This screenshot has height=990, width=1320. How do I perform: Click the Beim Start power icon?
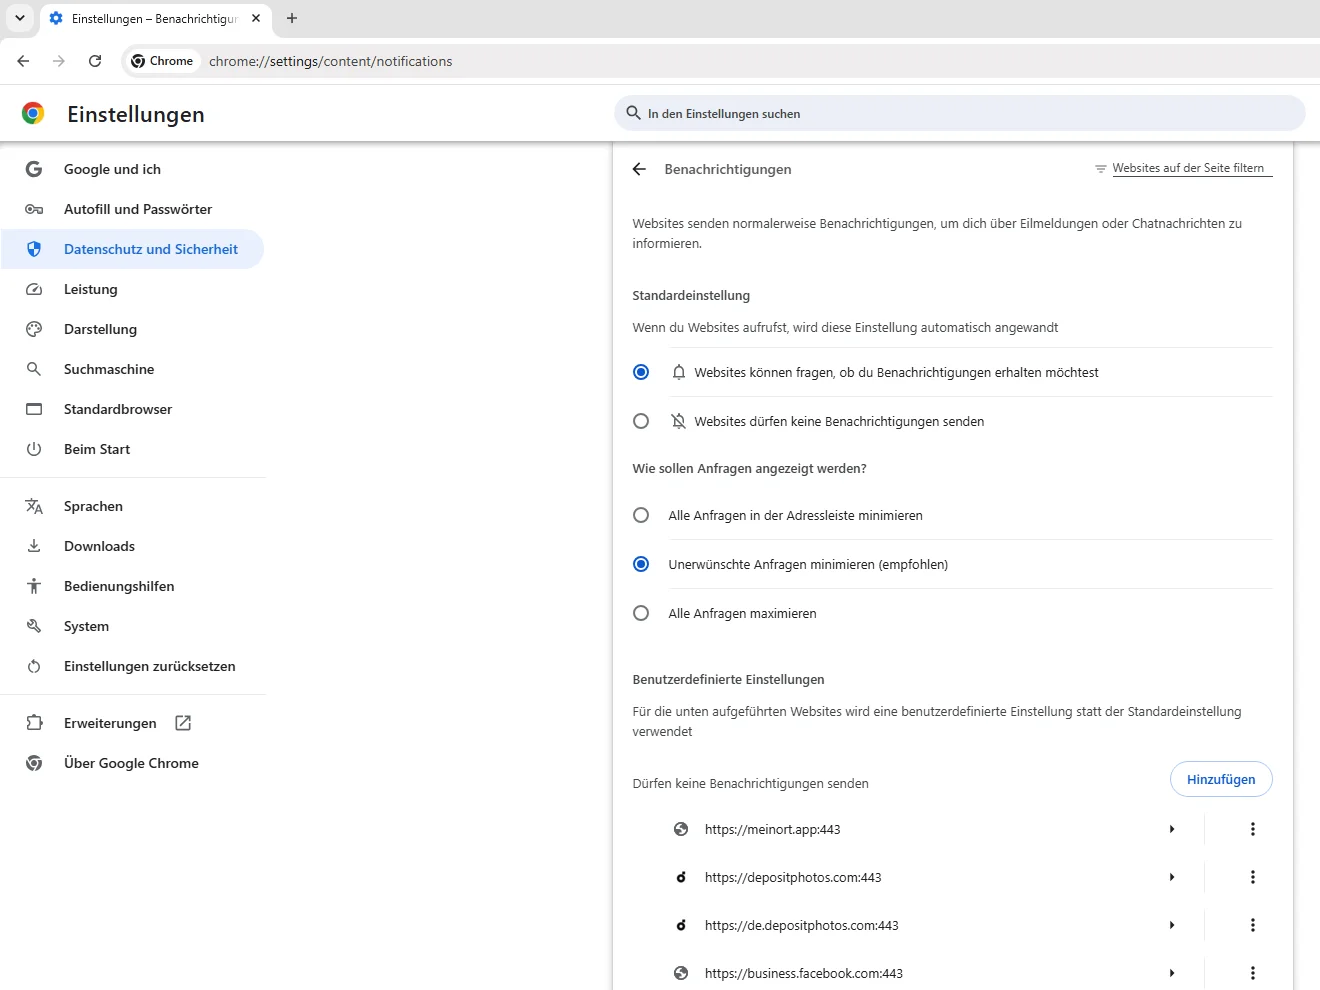pos(34,449)
